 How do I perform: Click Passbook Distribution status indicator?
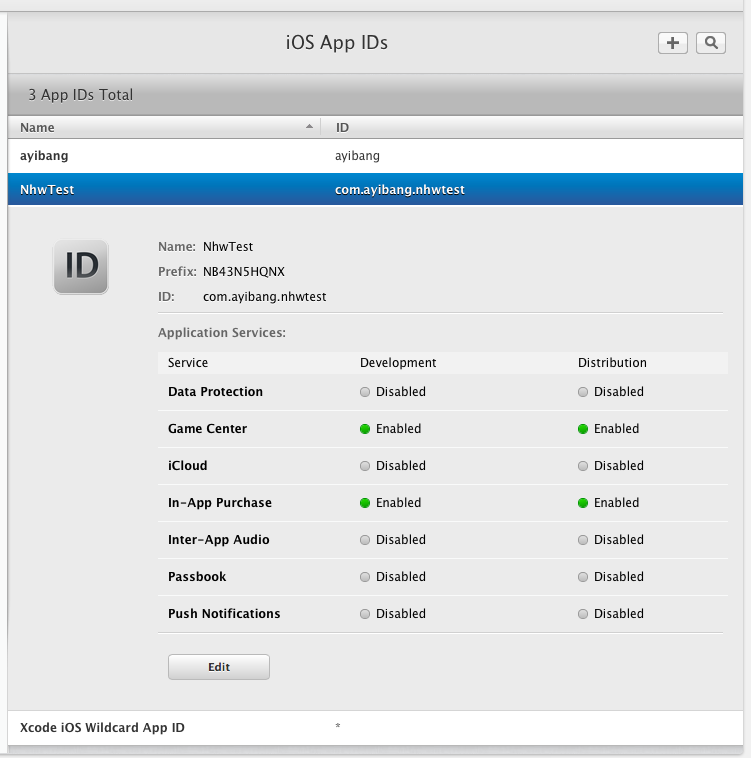tap(583, 577)
